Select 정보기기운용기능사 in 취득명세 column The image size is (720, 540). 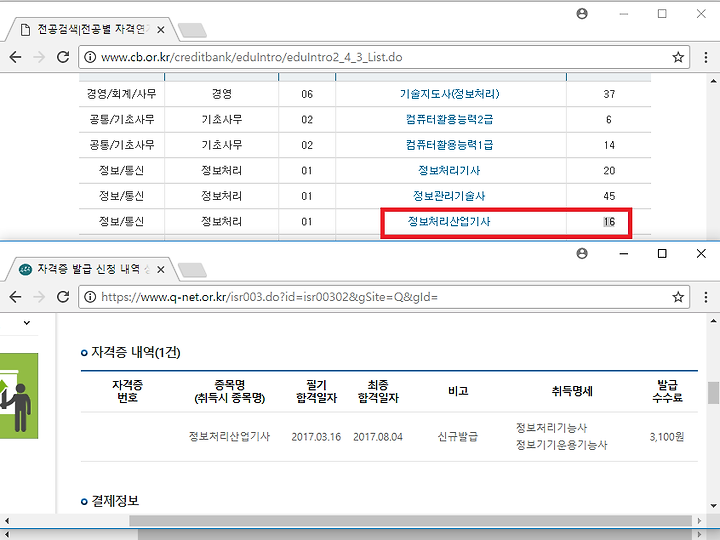tap(561, 445)
